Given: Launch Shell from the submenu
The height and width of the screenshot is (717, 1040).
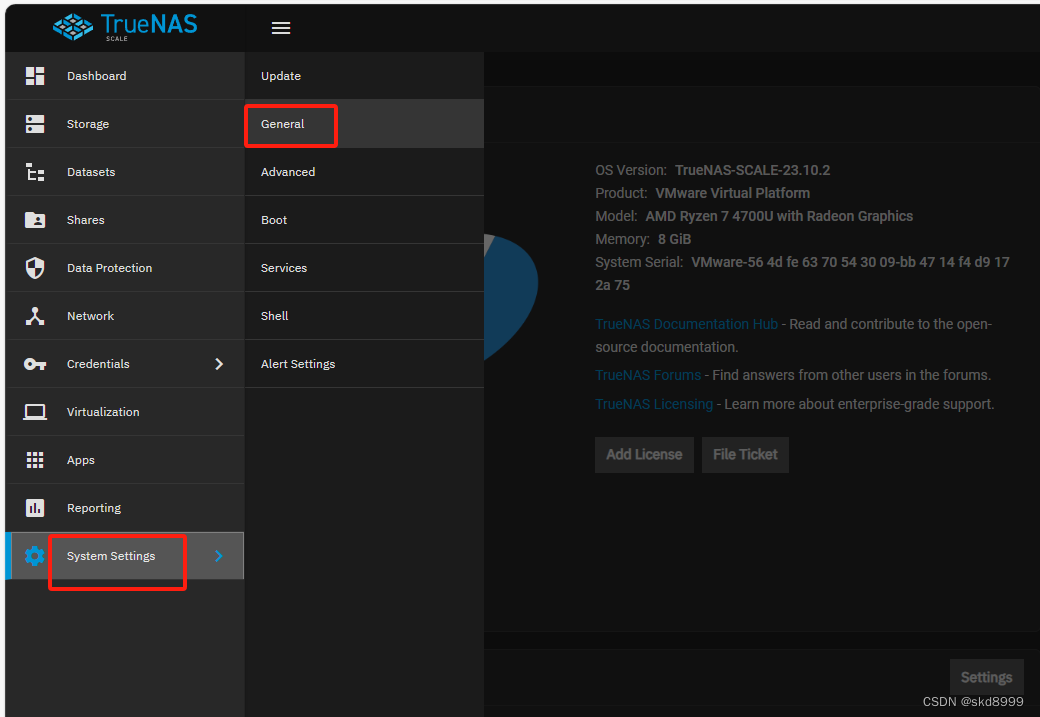Looking at the screenshot, I should pyautogui.click(x=364, y=316).
